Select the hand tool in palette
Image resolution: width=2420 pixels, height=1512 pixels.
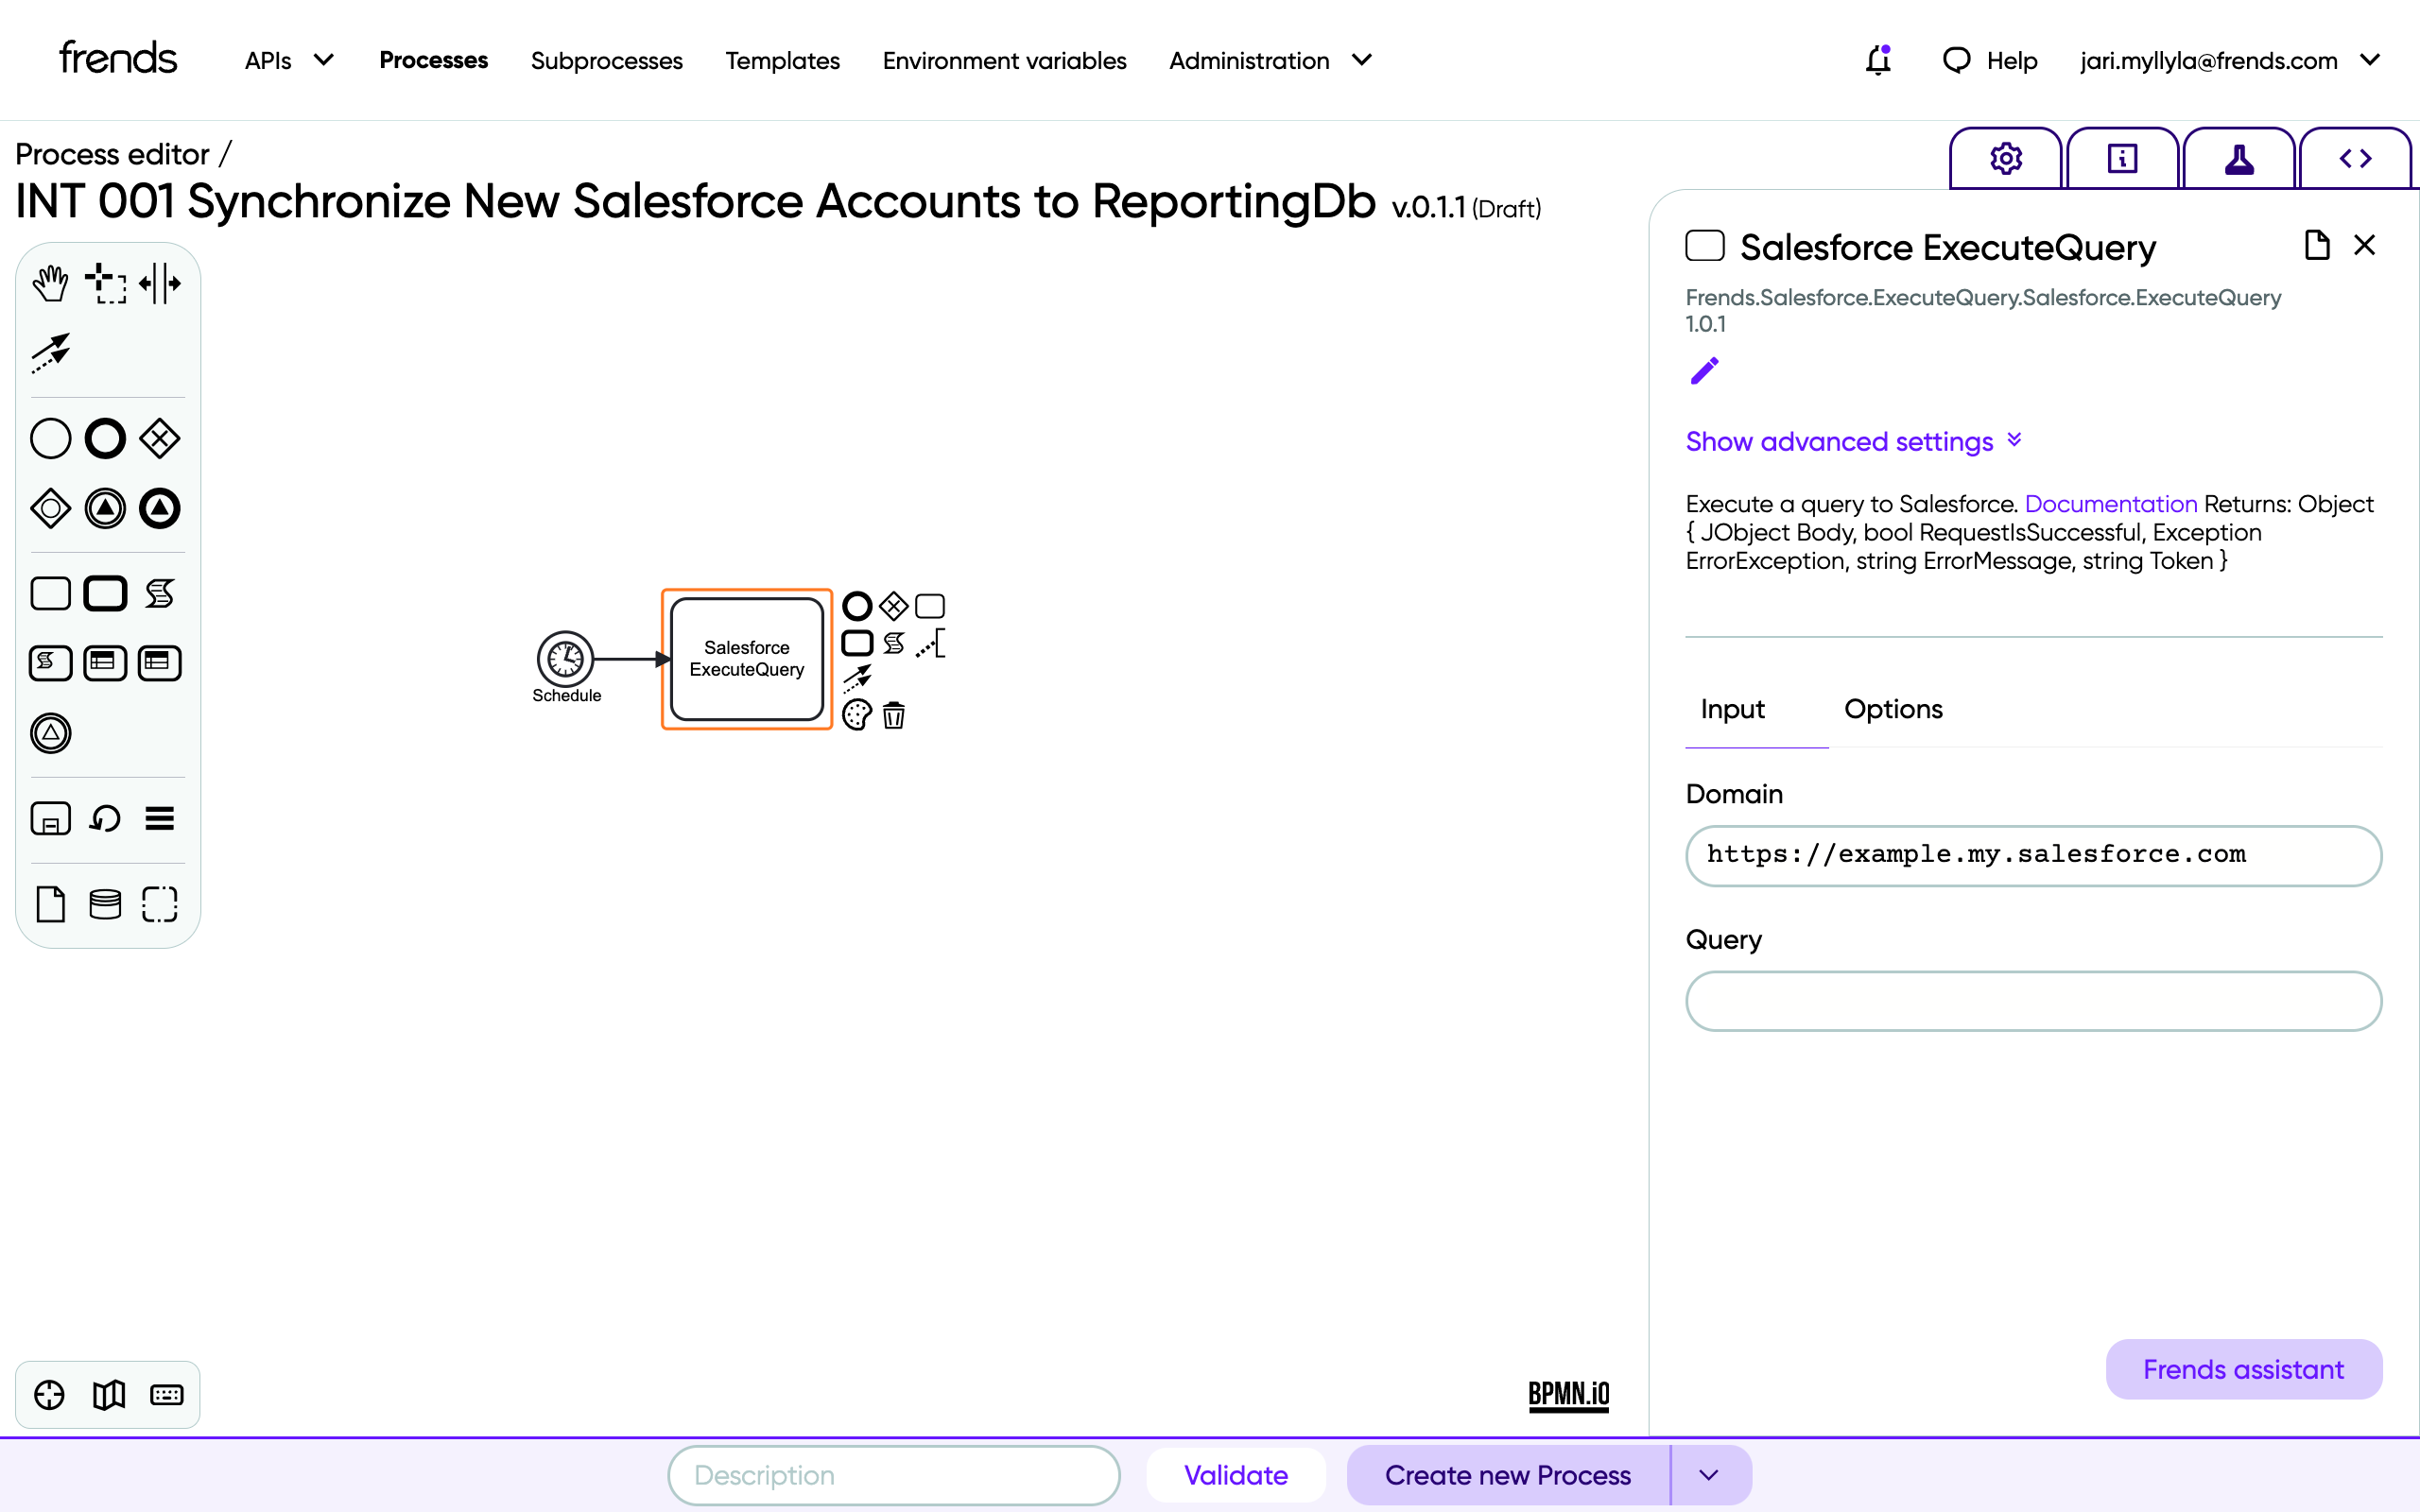click(50, 284)
